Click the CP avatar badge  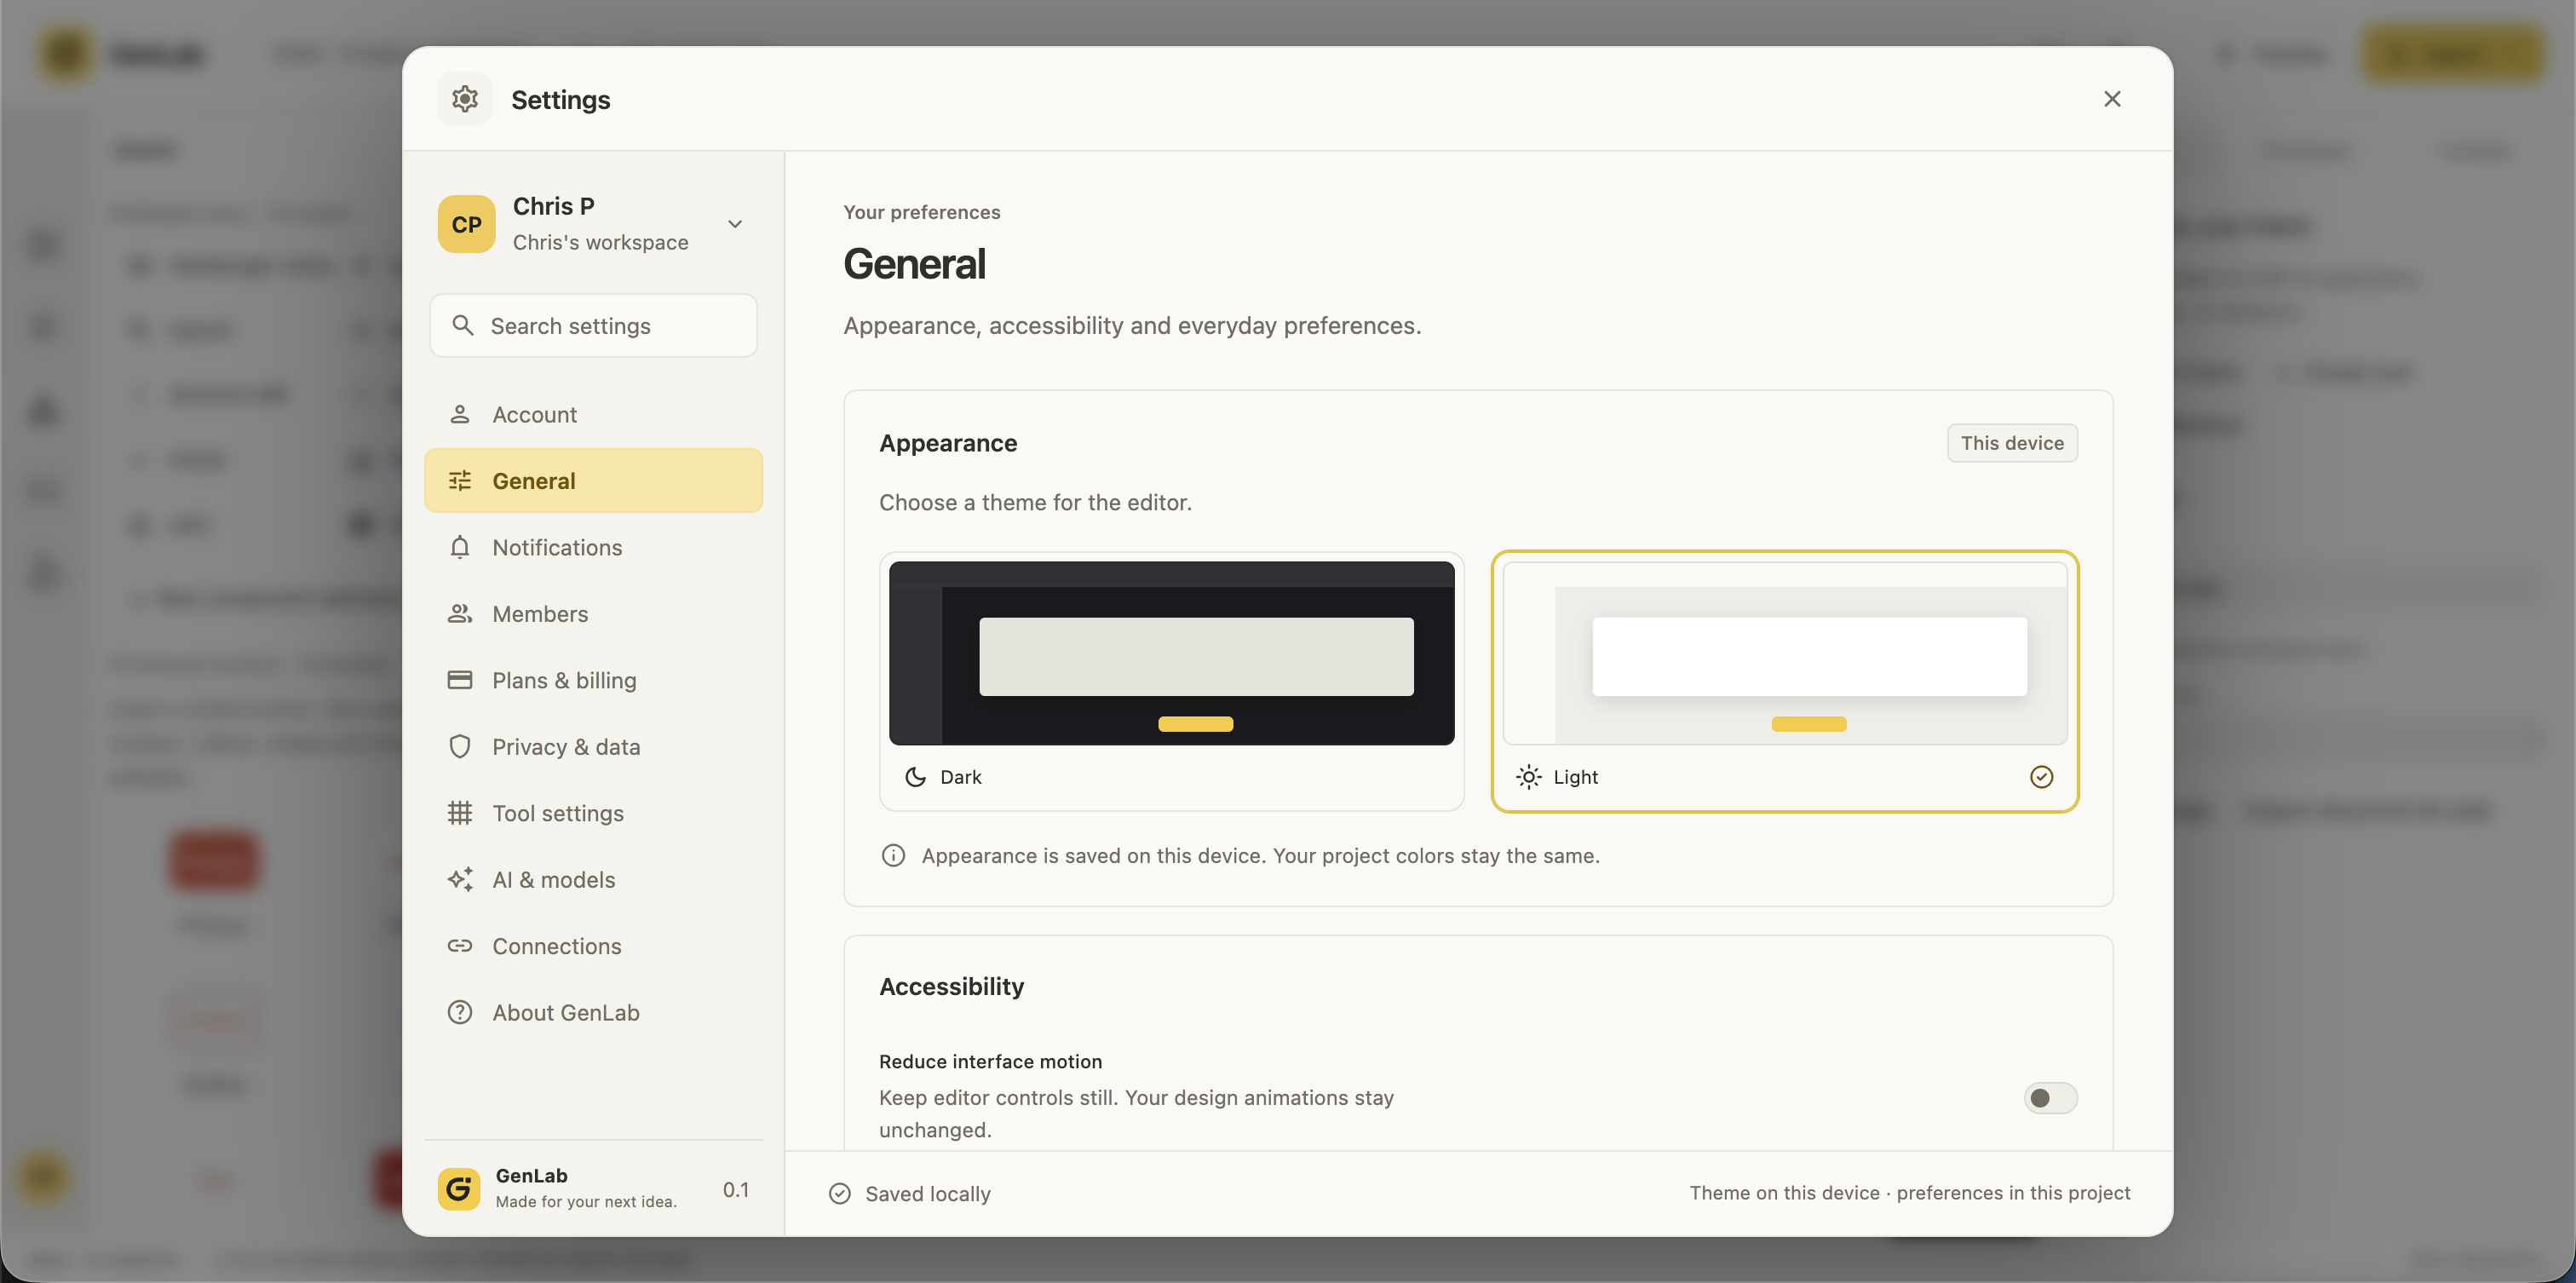point(466,224)
